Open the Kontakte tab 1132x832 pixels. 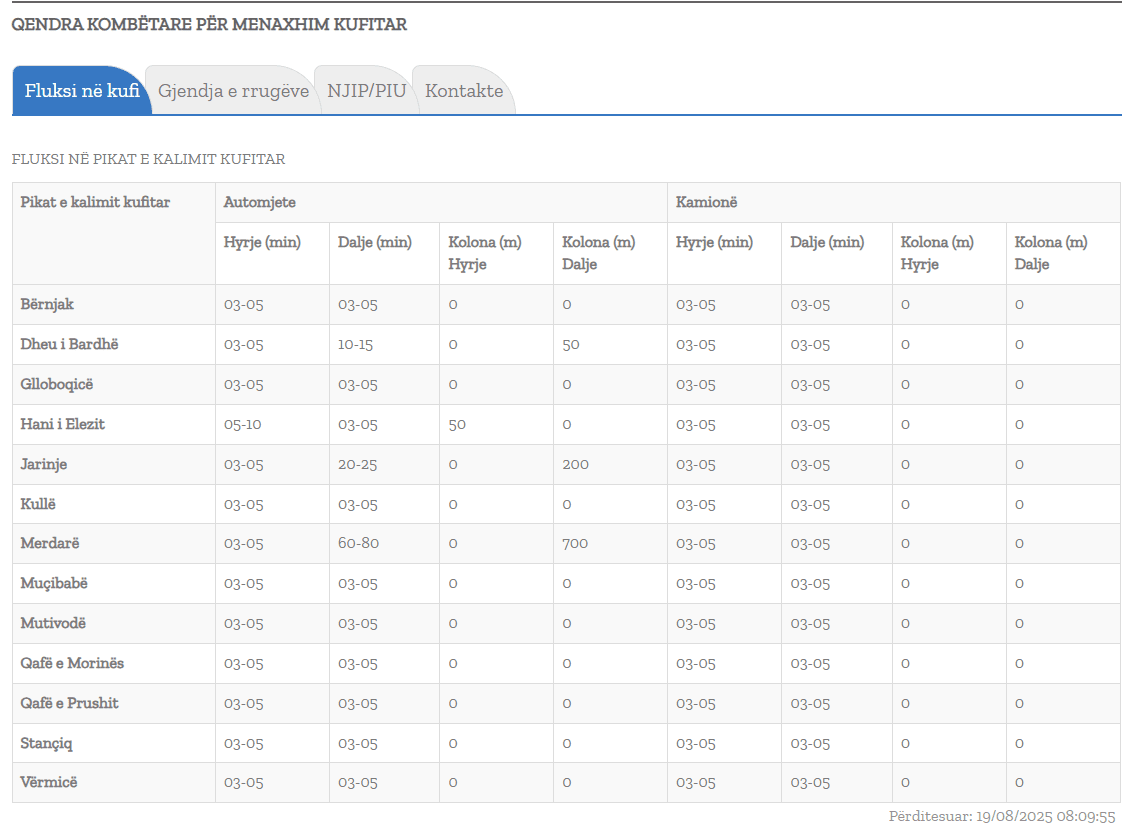click(464, 91)
